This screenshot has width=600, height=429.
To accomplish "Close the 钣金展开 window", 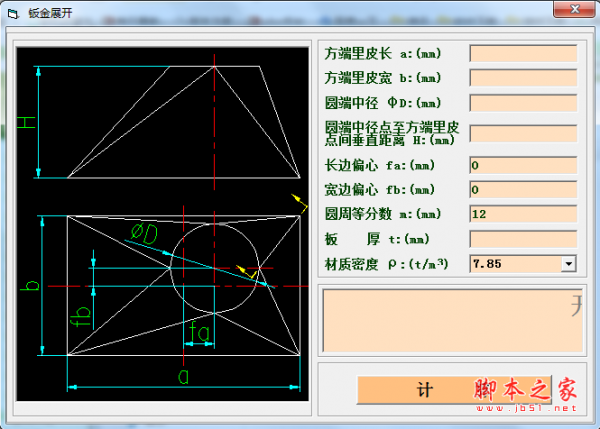I will coord(574,9).
